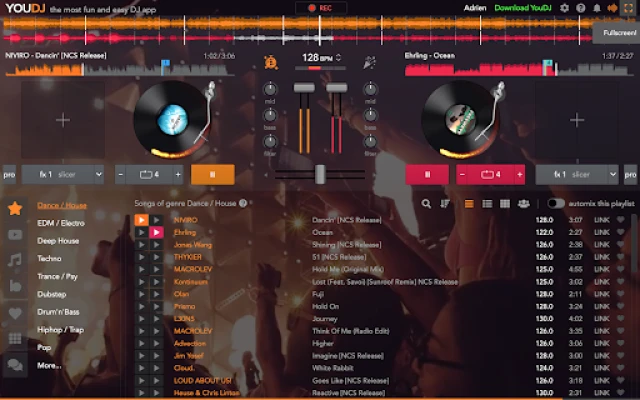This screenshot has height=400, width=640.
Task: Open the YouTube source in sidebar
Action: click(15, 235)
